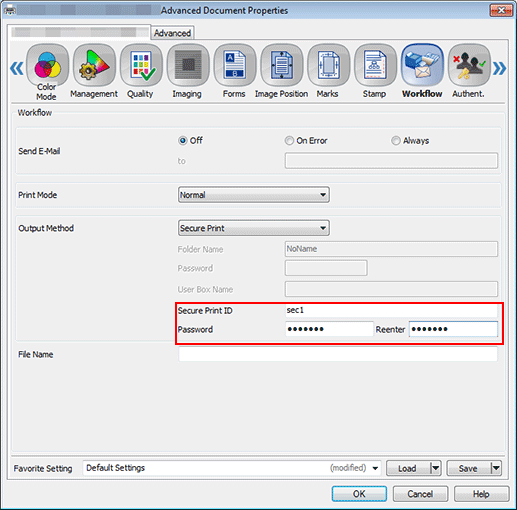Open the Output Method Secure Print dropdown
Viewport: 517px width, 510px height.
pyautogui.click(x=254, y=228)
